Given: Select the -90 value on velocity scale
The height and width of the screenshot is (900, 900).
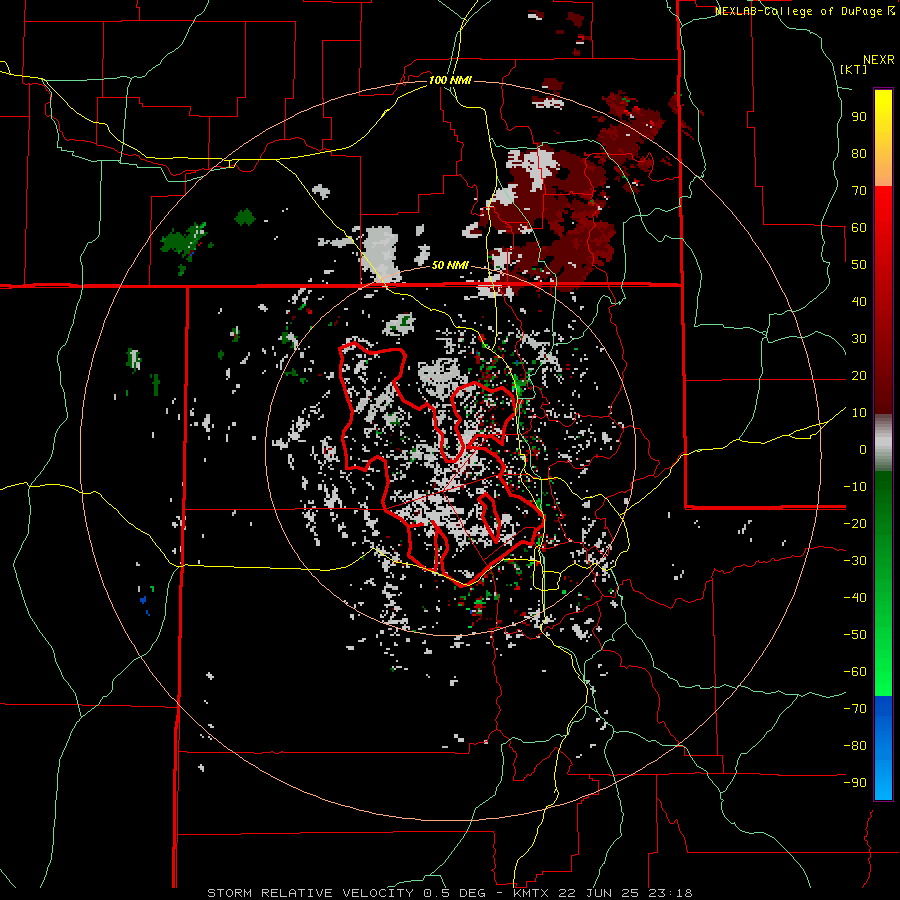Looking at the screenshot, I should [x=855, y=783].
